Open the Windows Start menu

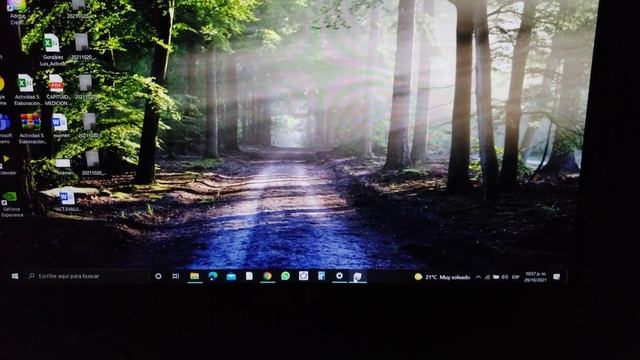click(x=15, y=276)
